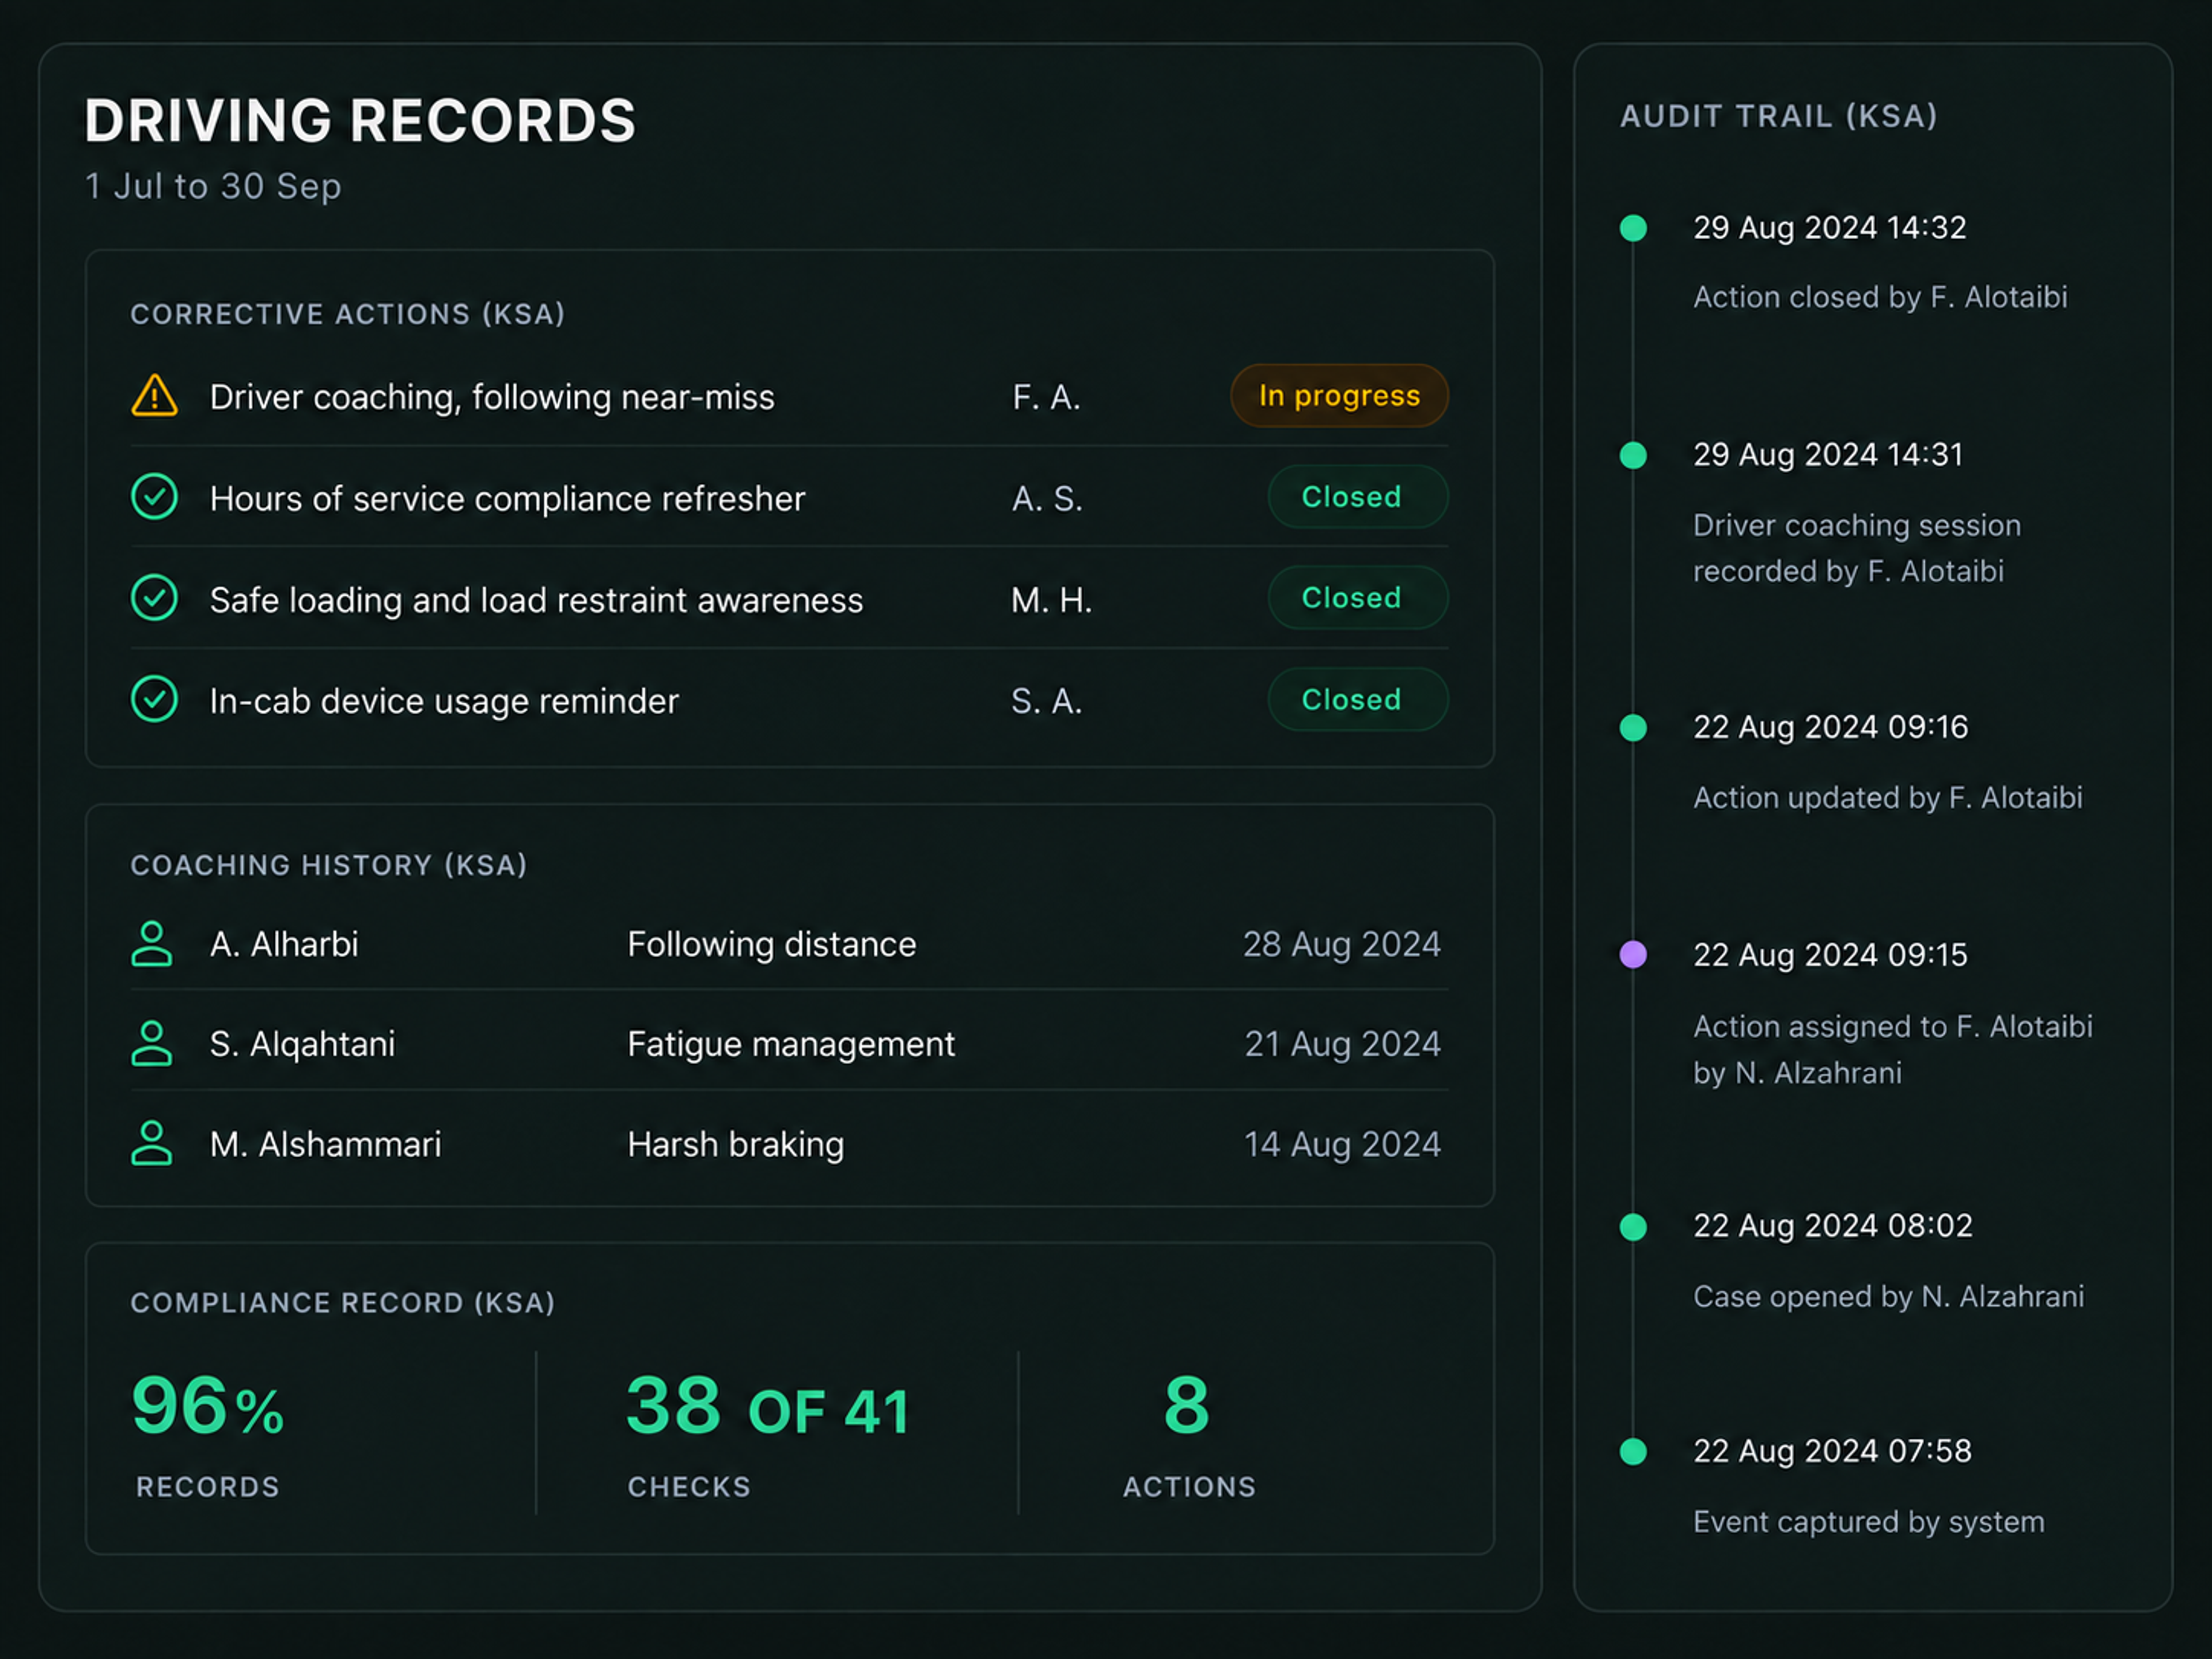Click the 'DRIVING RECORDS' page title
2212x1659 pixels.
point(360,121)
